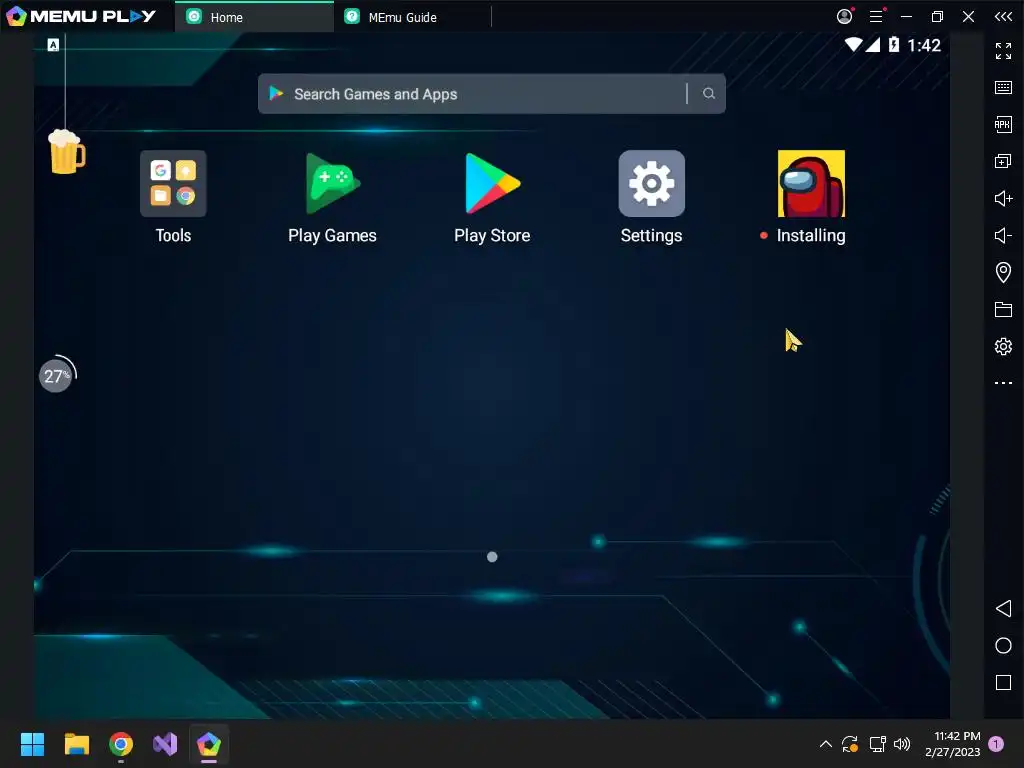Open File Explorer from taskbar

click(x=76, y=744)
